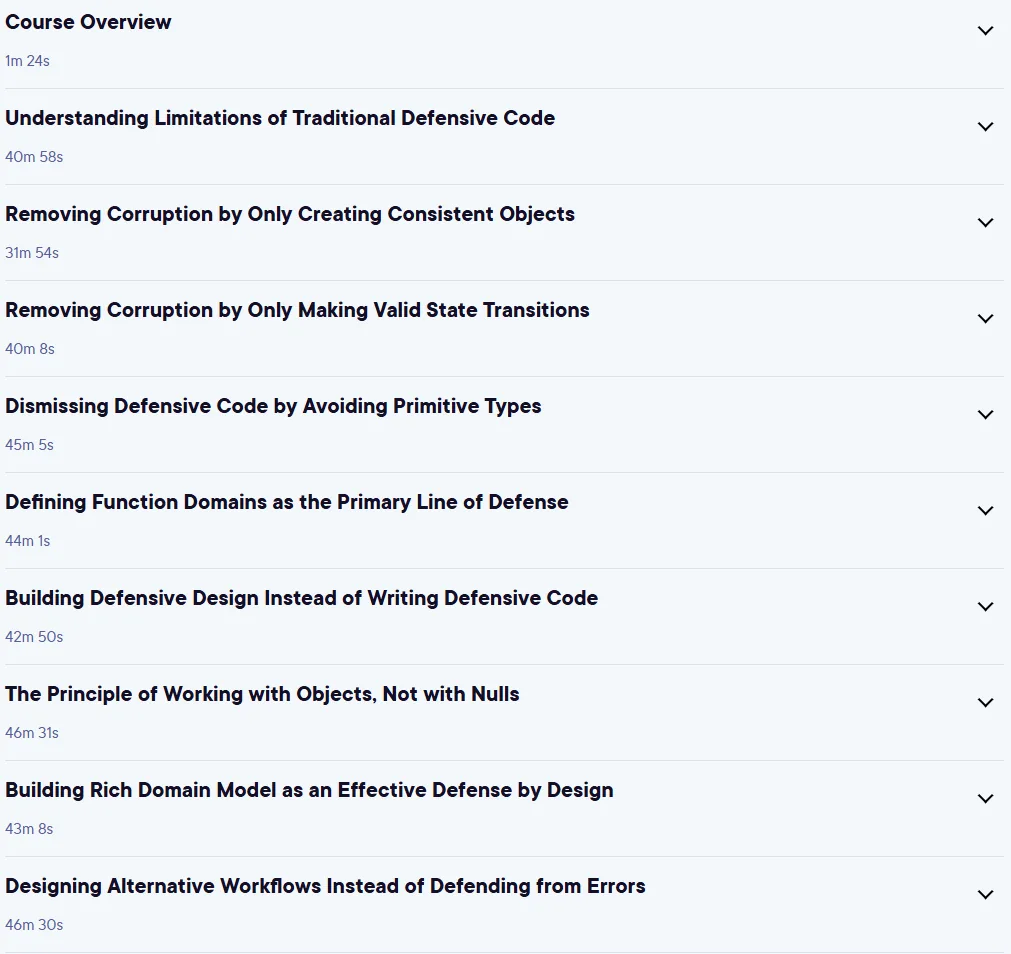Expand chevron for Removing Corruption by Only Creating Consistent Objects
Viewport: 1011px width, 954px height.
pyautogui.click(x=985, y=222)
